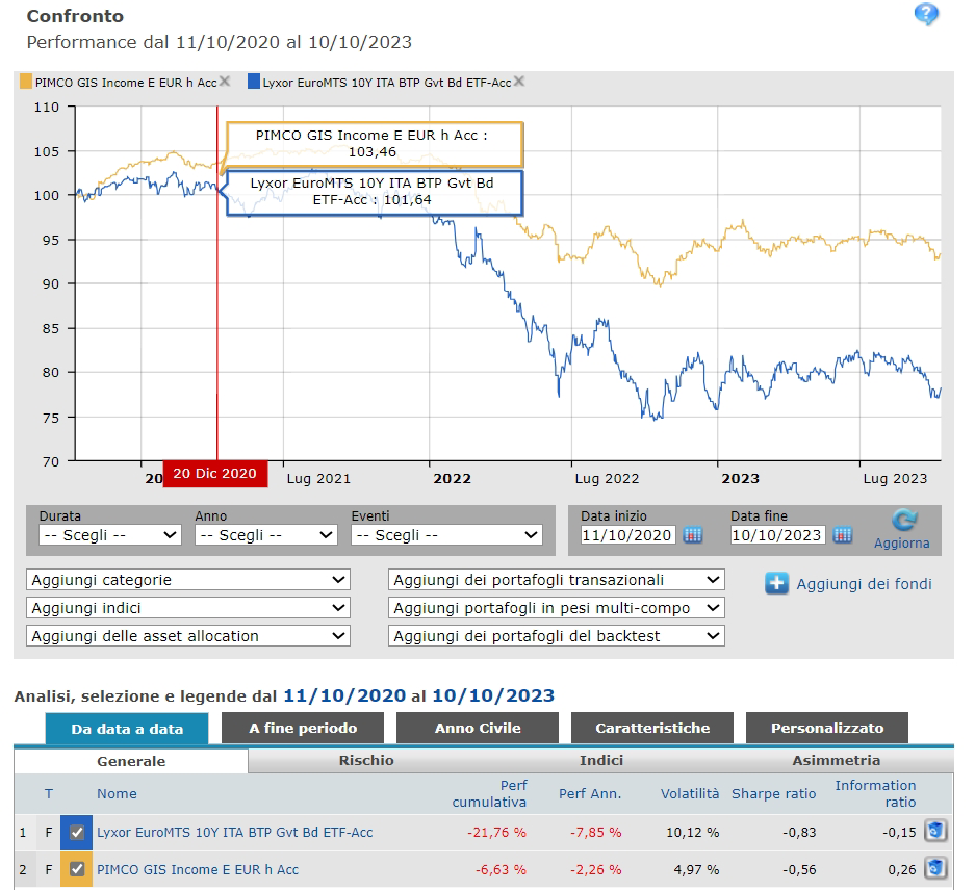
Task: Click the Aggiungi dei fondi link
Action: (864, 584)
